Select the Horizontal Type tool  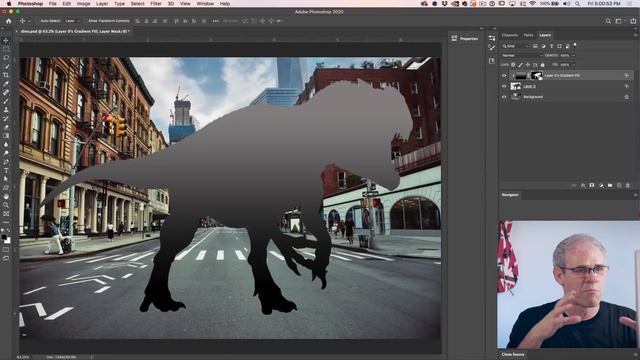(x=6, y=171)
